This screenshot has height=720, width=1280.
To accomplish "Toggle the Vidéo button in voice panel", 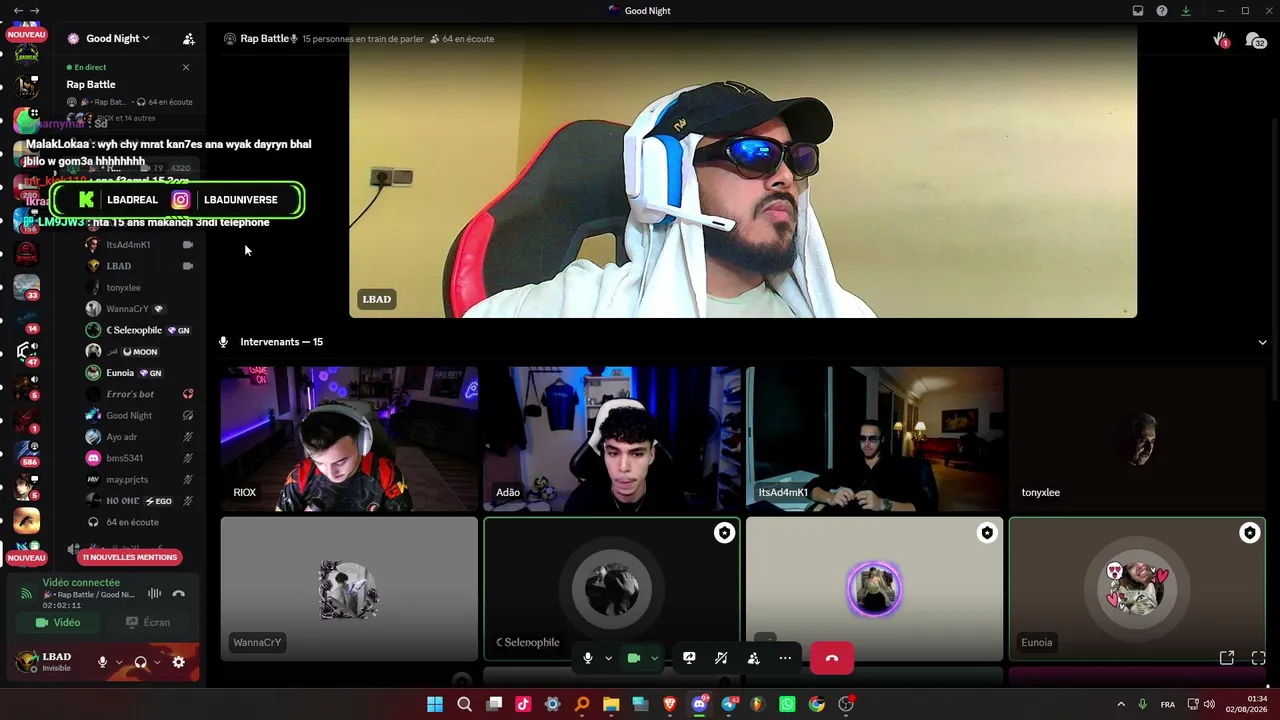I will point(58,622).
